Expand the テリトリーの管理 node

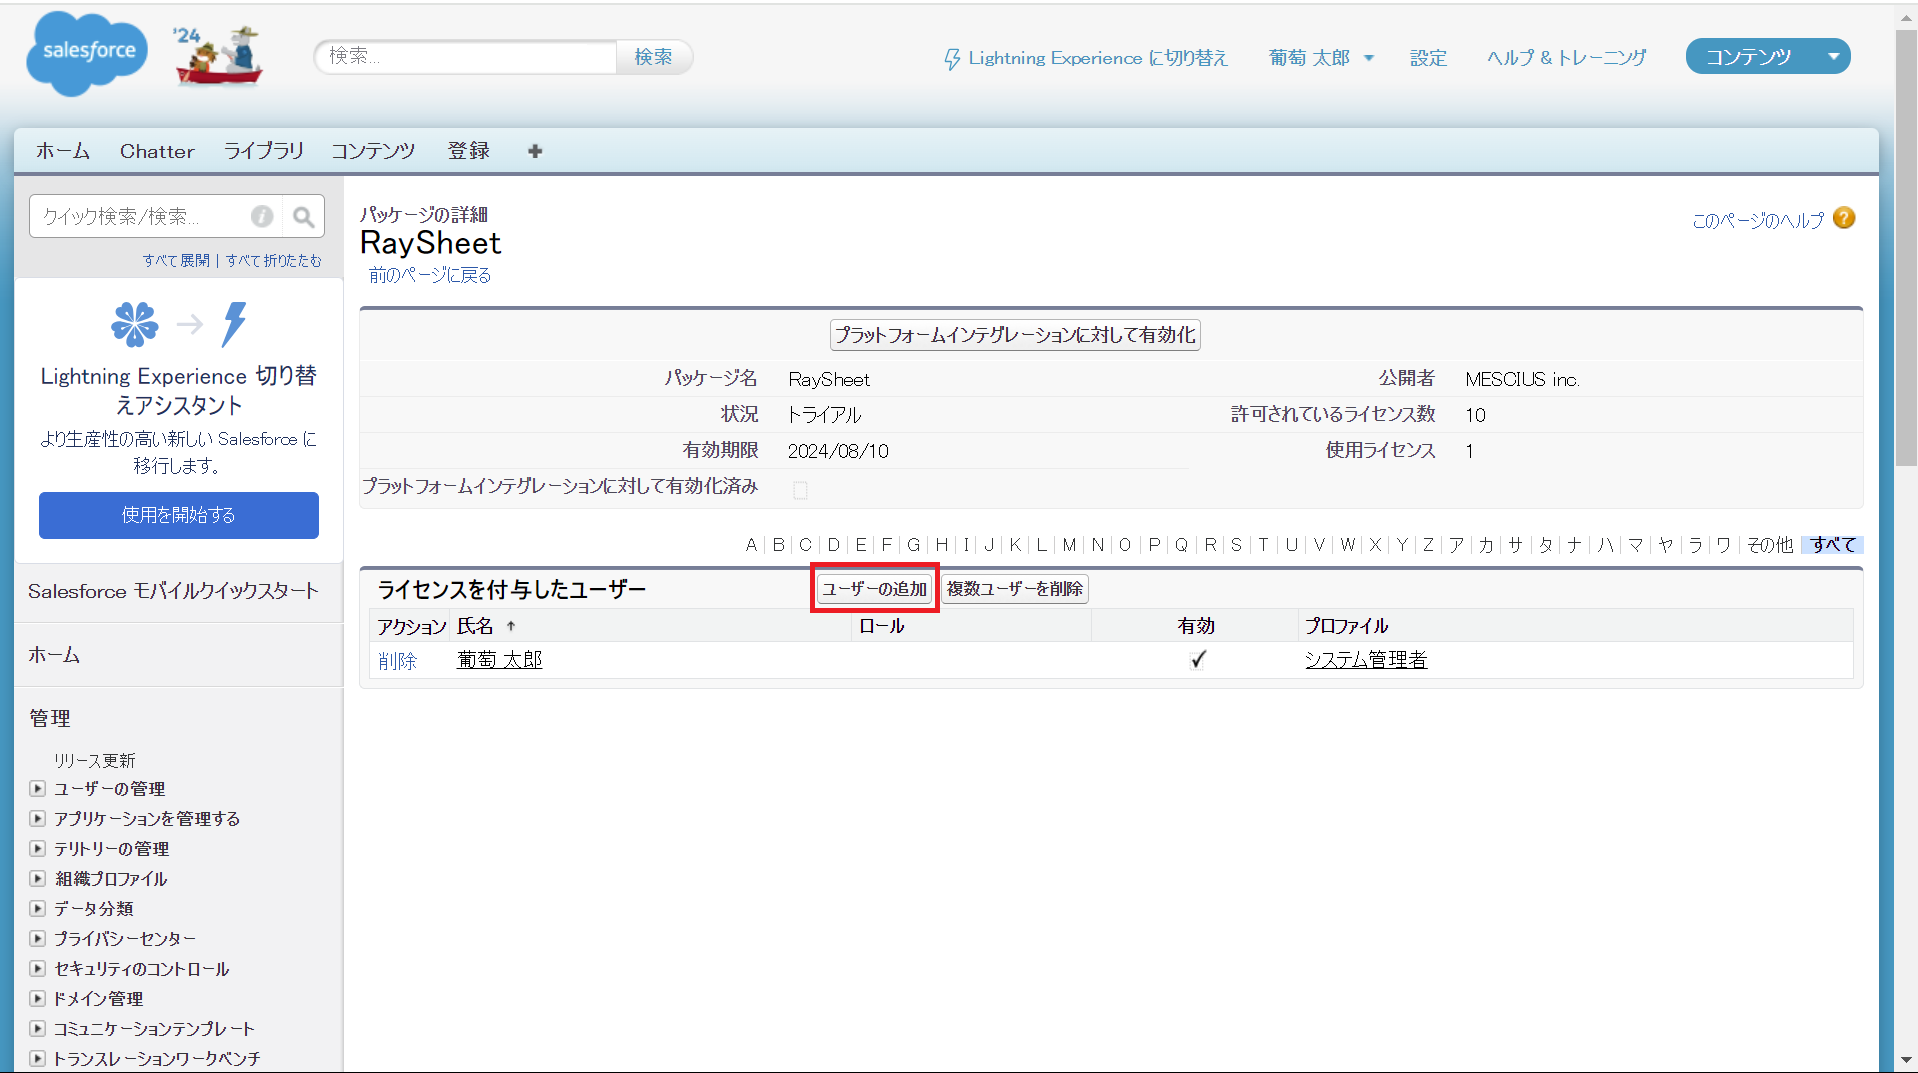point(38,849)
